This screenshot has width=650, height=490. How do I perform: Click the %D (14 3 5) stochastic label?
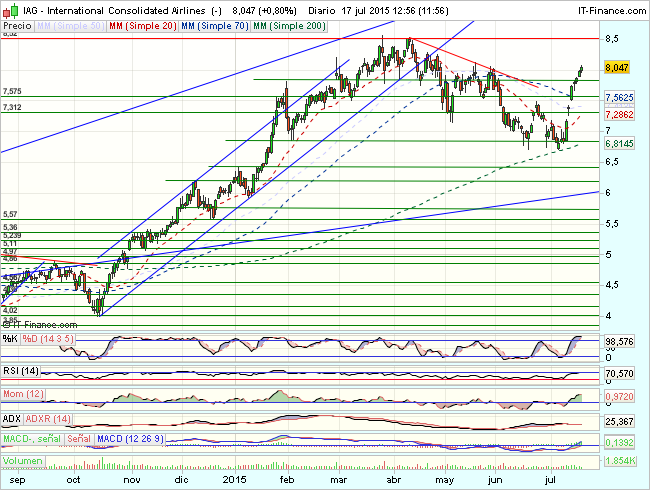(x=46, y=339)
